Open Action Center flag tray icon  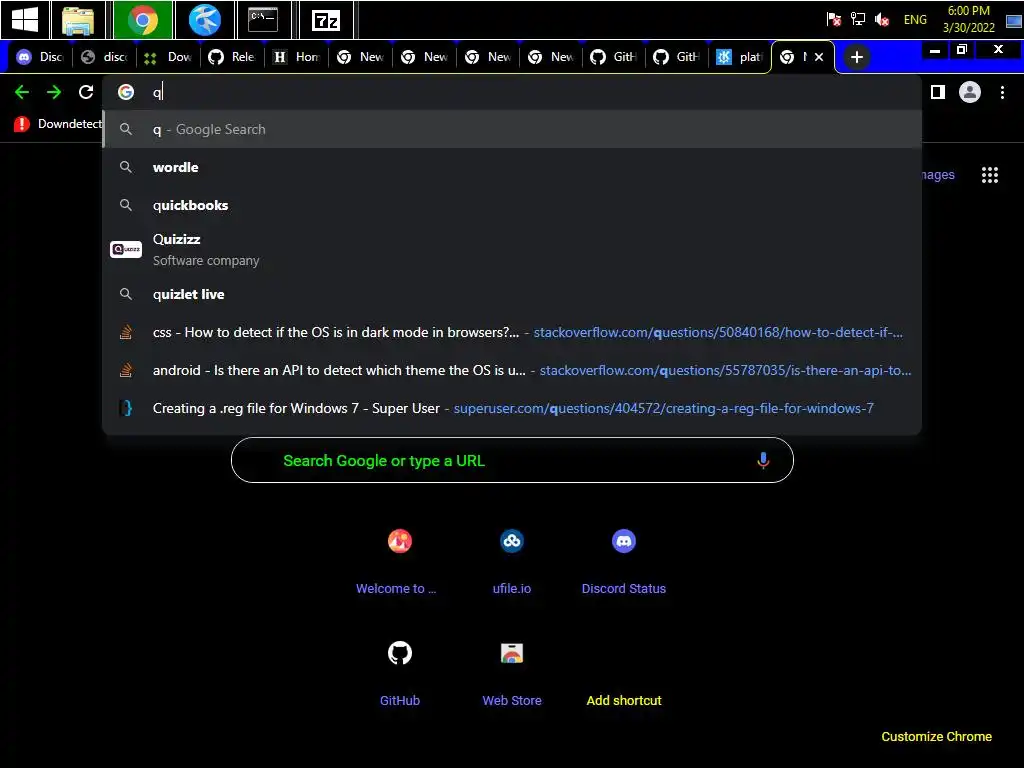click(x=834, y=20)
